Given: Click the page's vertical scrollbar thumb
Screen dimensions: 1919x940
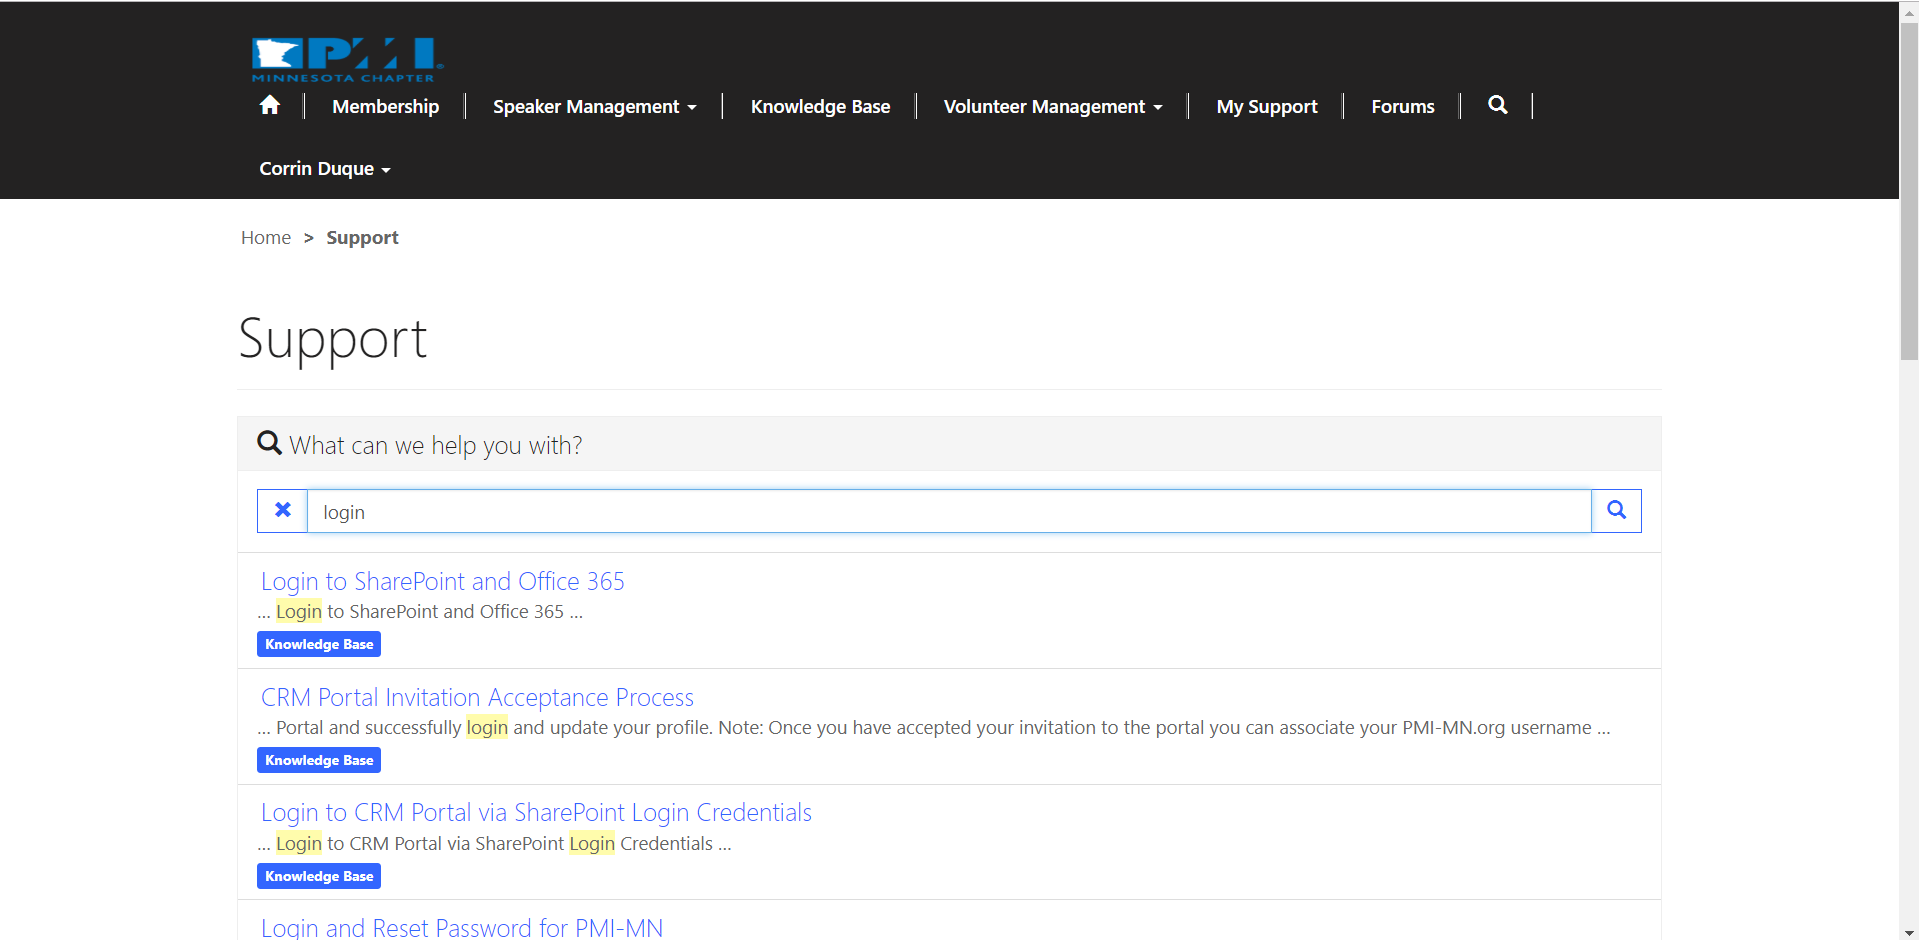Looking at the screenshot, I should point(1908,190).
